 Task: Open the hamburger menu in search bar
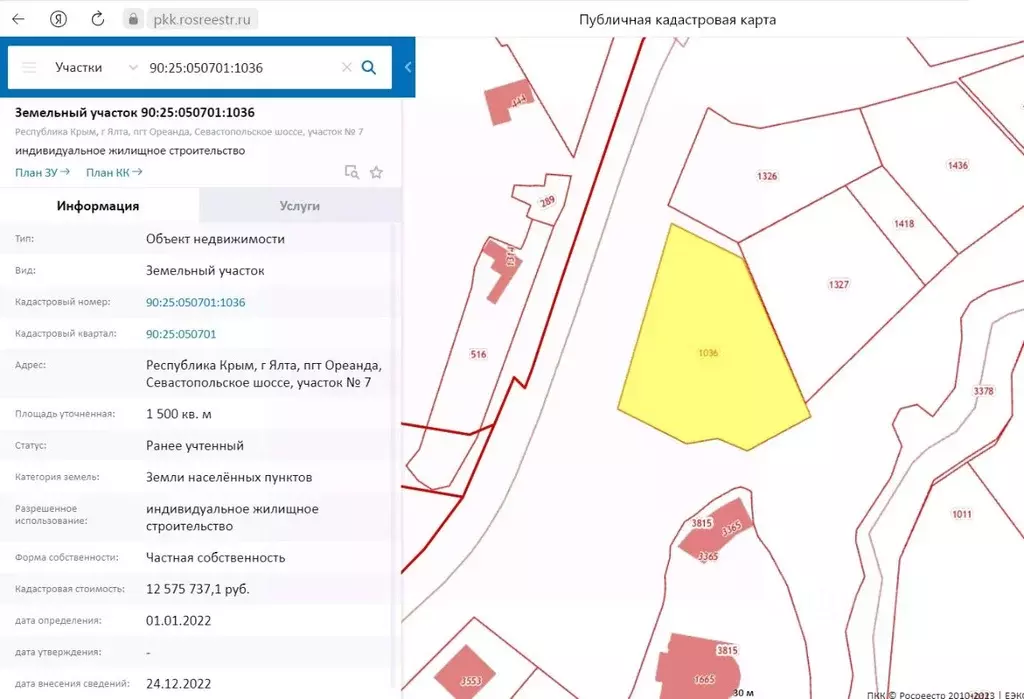tap(29, 68)
